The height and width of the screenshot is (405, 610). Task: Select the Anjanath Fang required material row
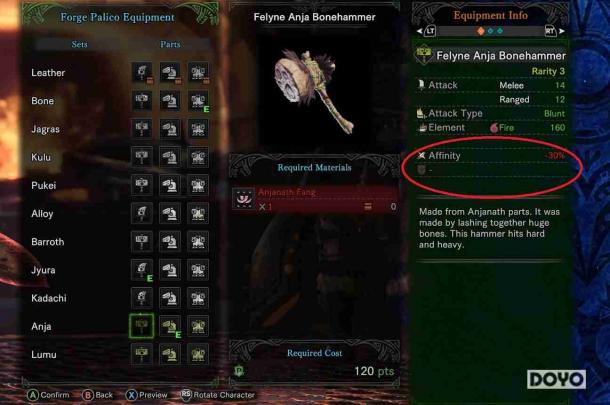click(x=315, y=199)
